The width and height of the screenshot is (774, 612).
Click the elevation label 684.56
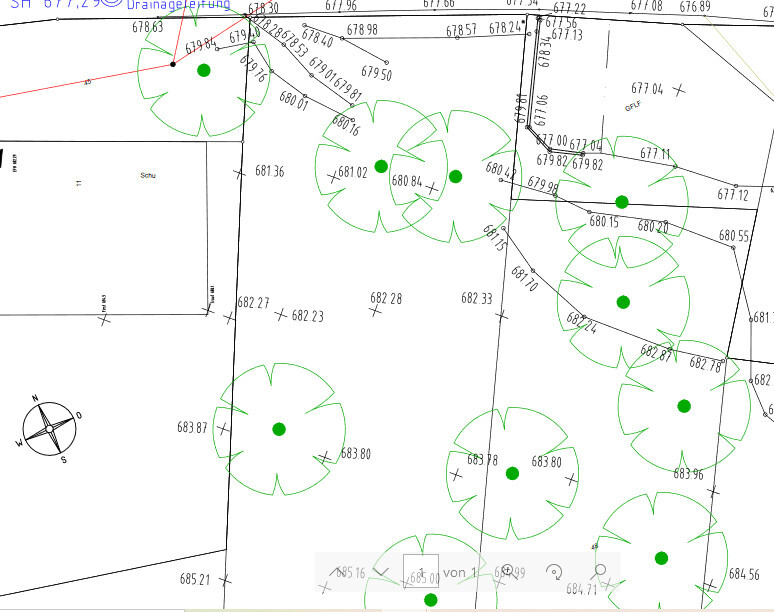point(744,574)
